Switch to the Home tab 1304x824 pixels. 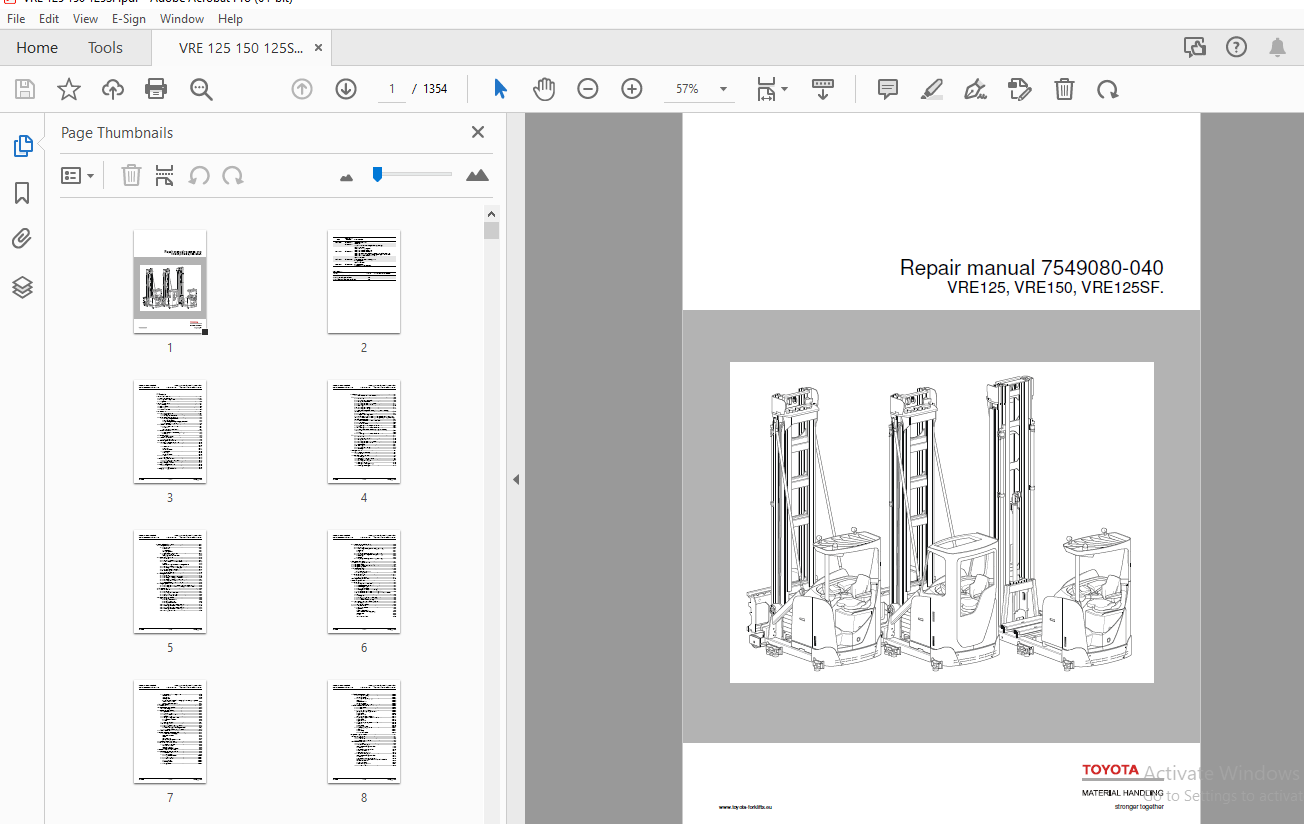coord(37,48)
